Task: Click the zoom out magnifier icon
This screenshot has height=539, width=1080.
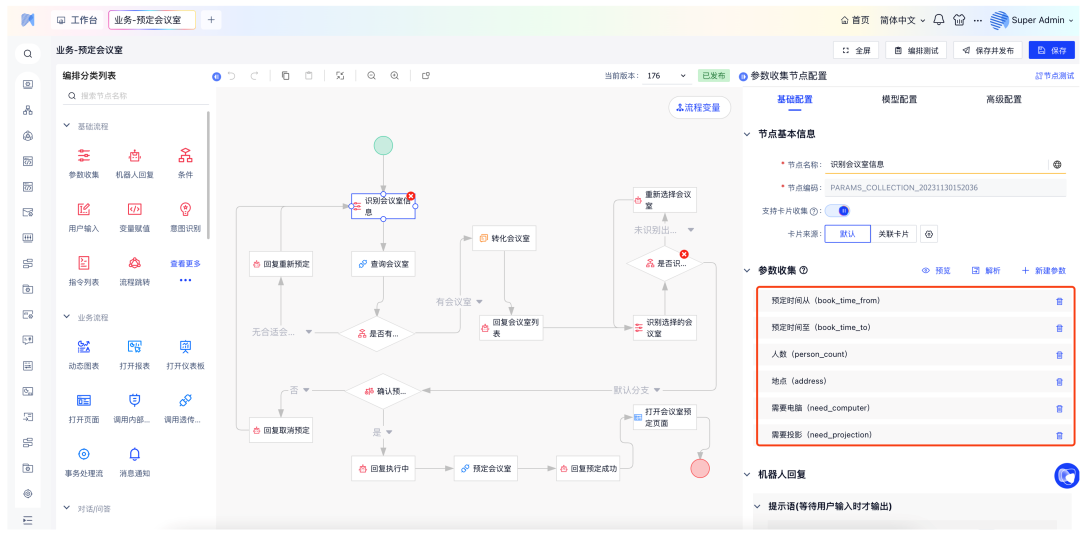Action: click(371, 76)
